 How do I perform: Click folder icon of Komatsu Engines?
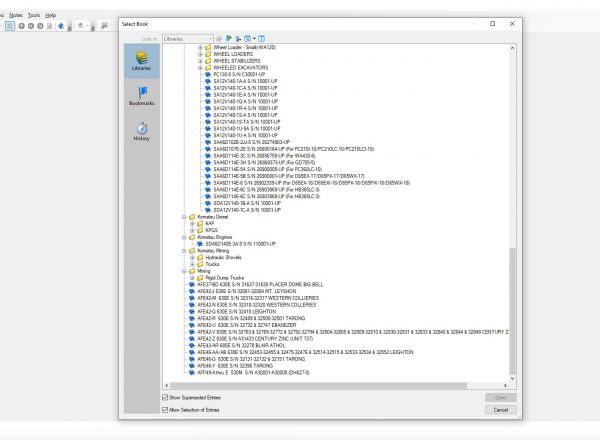pyautogui.click(x=192, y=237)
